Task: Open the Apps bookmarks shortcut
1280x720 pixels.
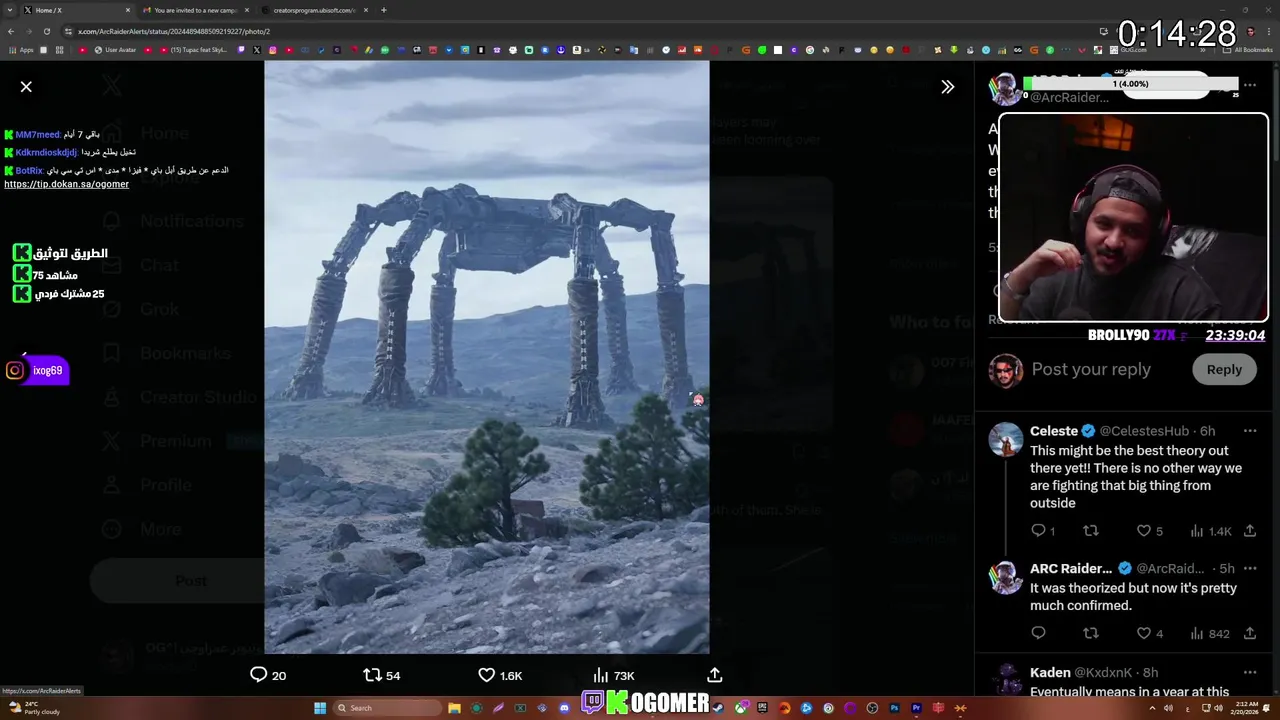Action: coord(20,50)
